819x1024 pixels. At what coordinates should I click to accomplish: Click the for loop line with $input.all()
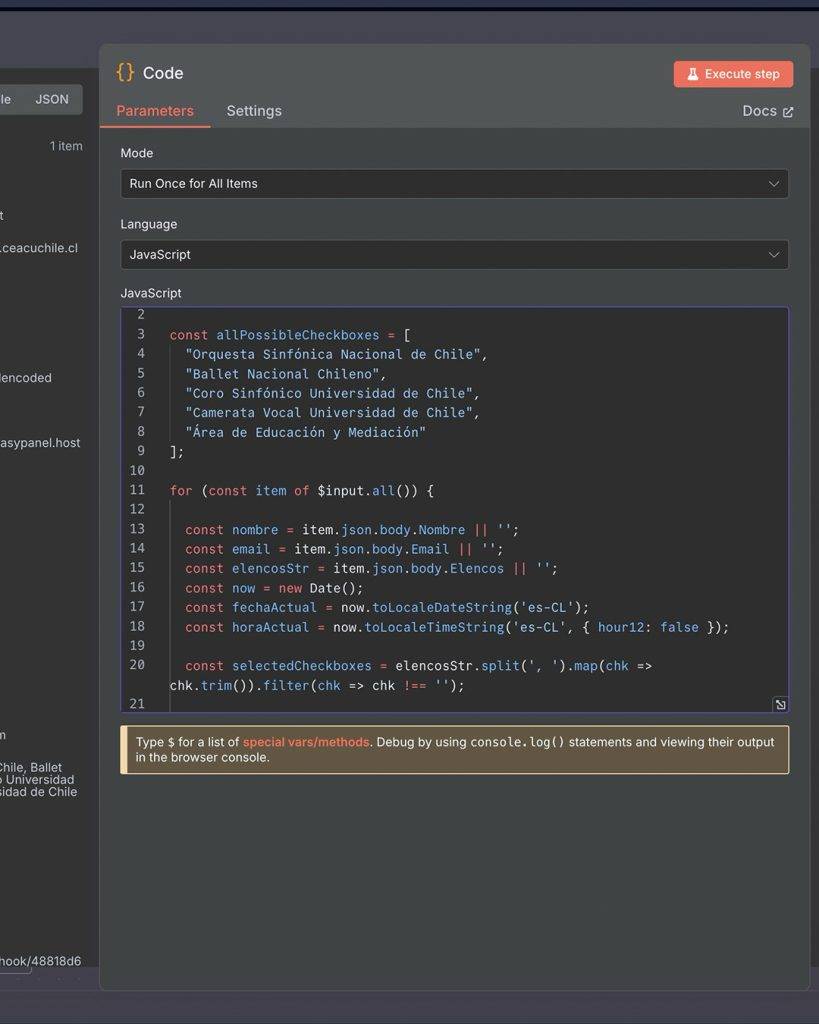[x=302, y=490]
